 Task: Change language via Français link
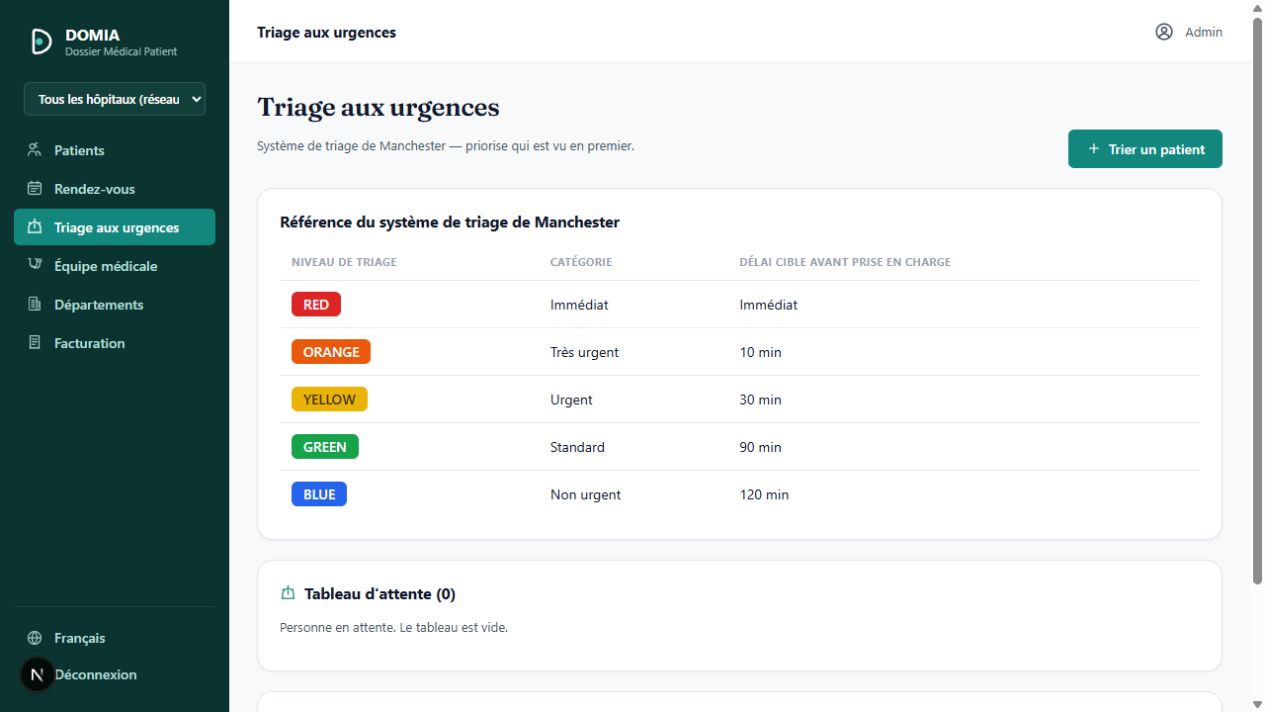(x=79, y=638)
